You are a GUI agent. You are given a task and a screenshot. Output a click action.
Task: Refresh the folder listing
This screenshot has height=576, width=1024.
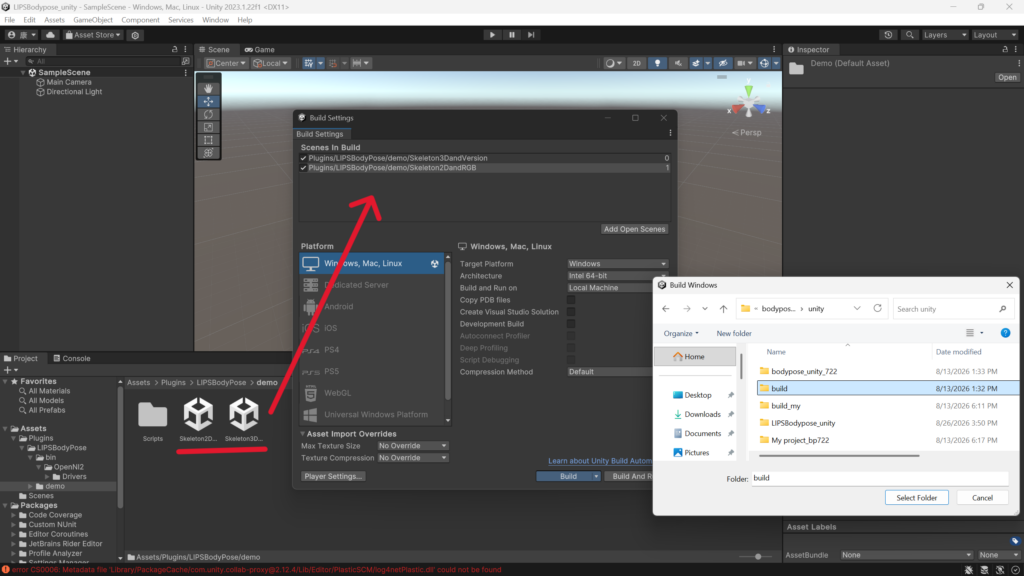coord(877,308)
